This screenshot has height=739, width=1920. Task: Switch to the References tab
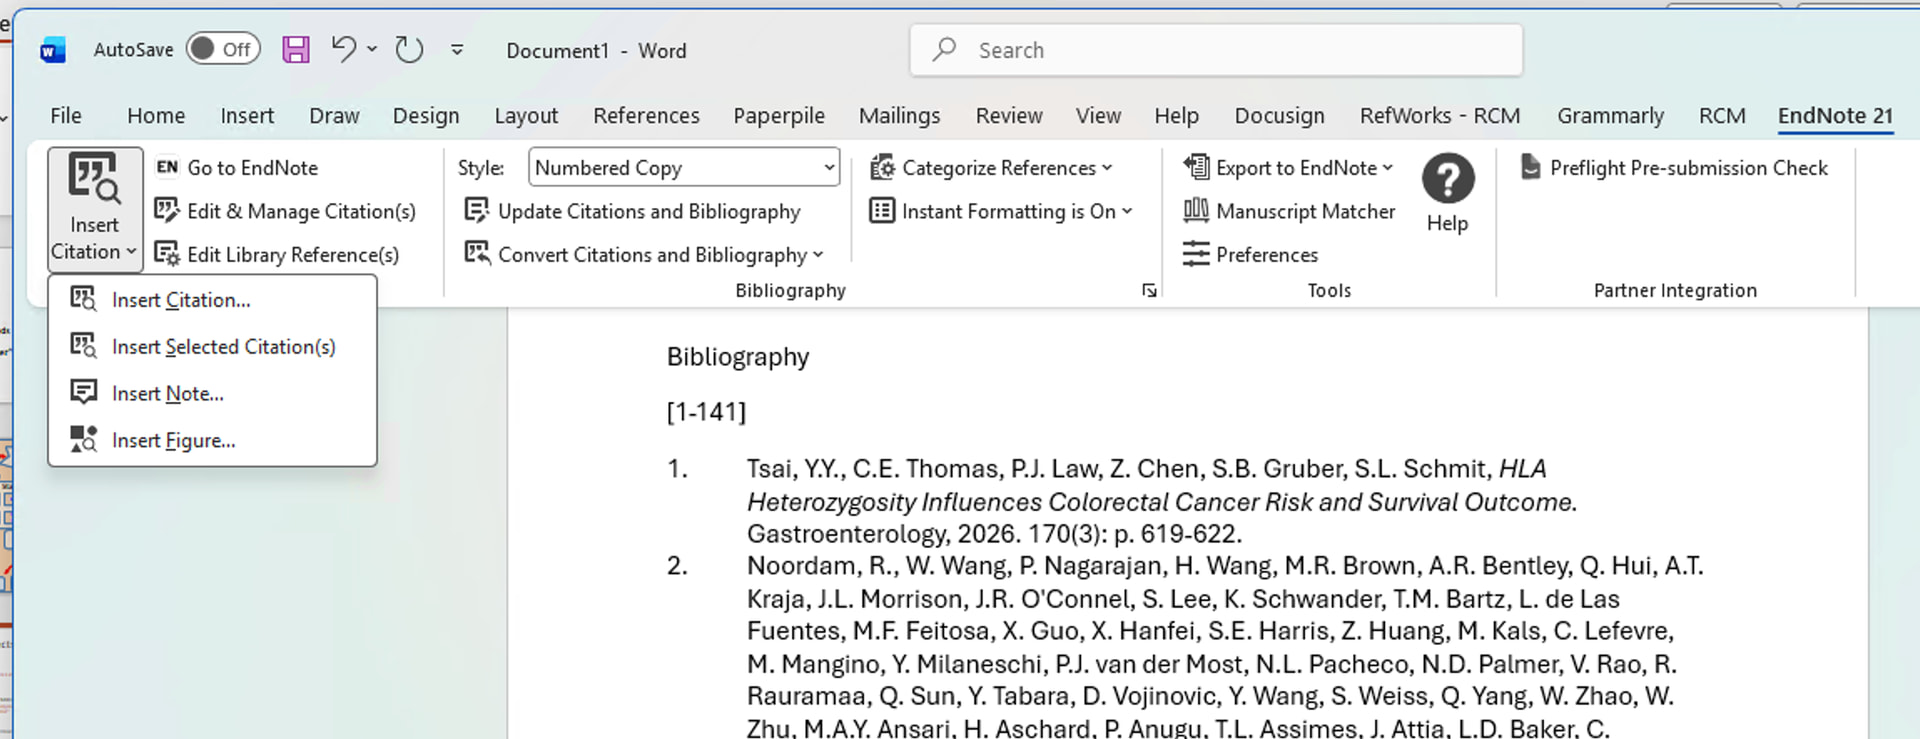tap(646, 116)
